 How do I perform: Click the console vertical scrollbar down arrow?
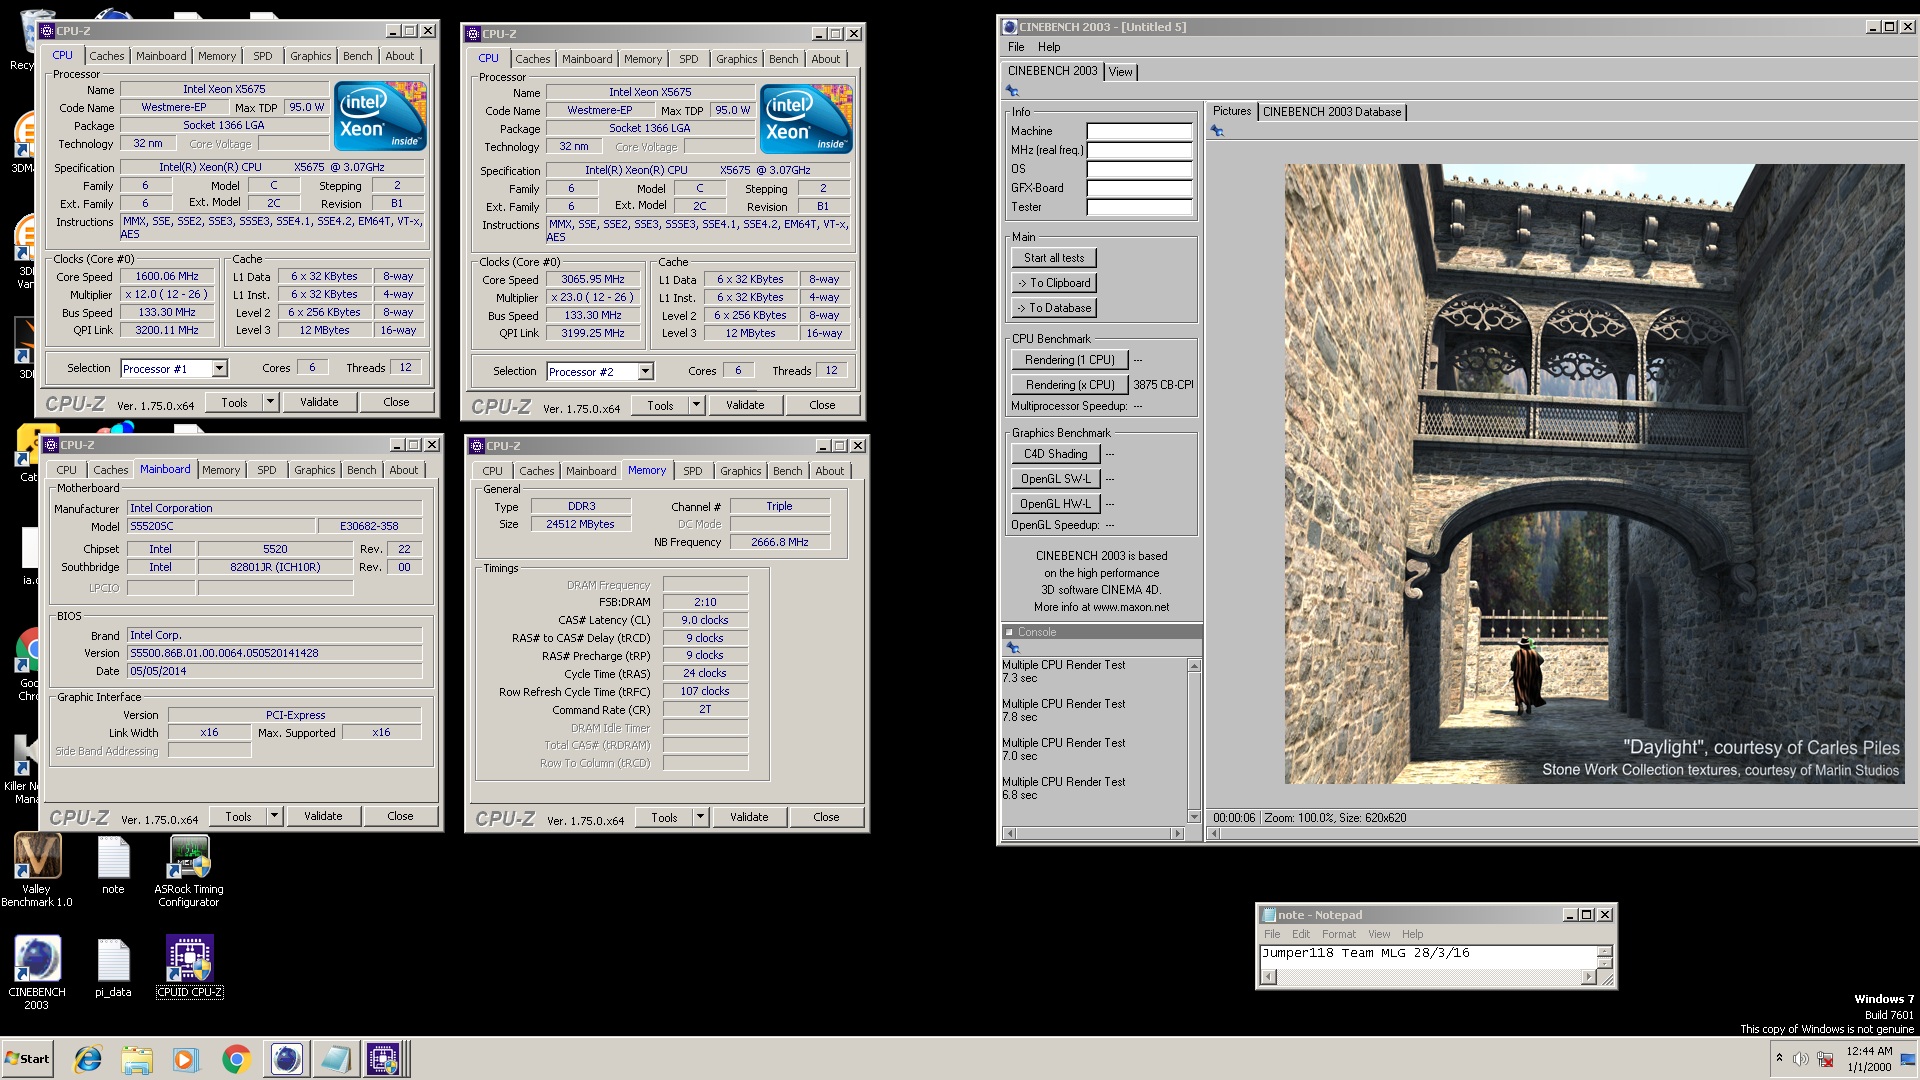(1194, 816)
